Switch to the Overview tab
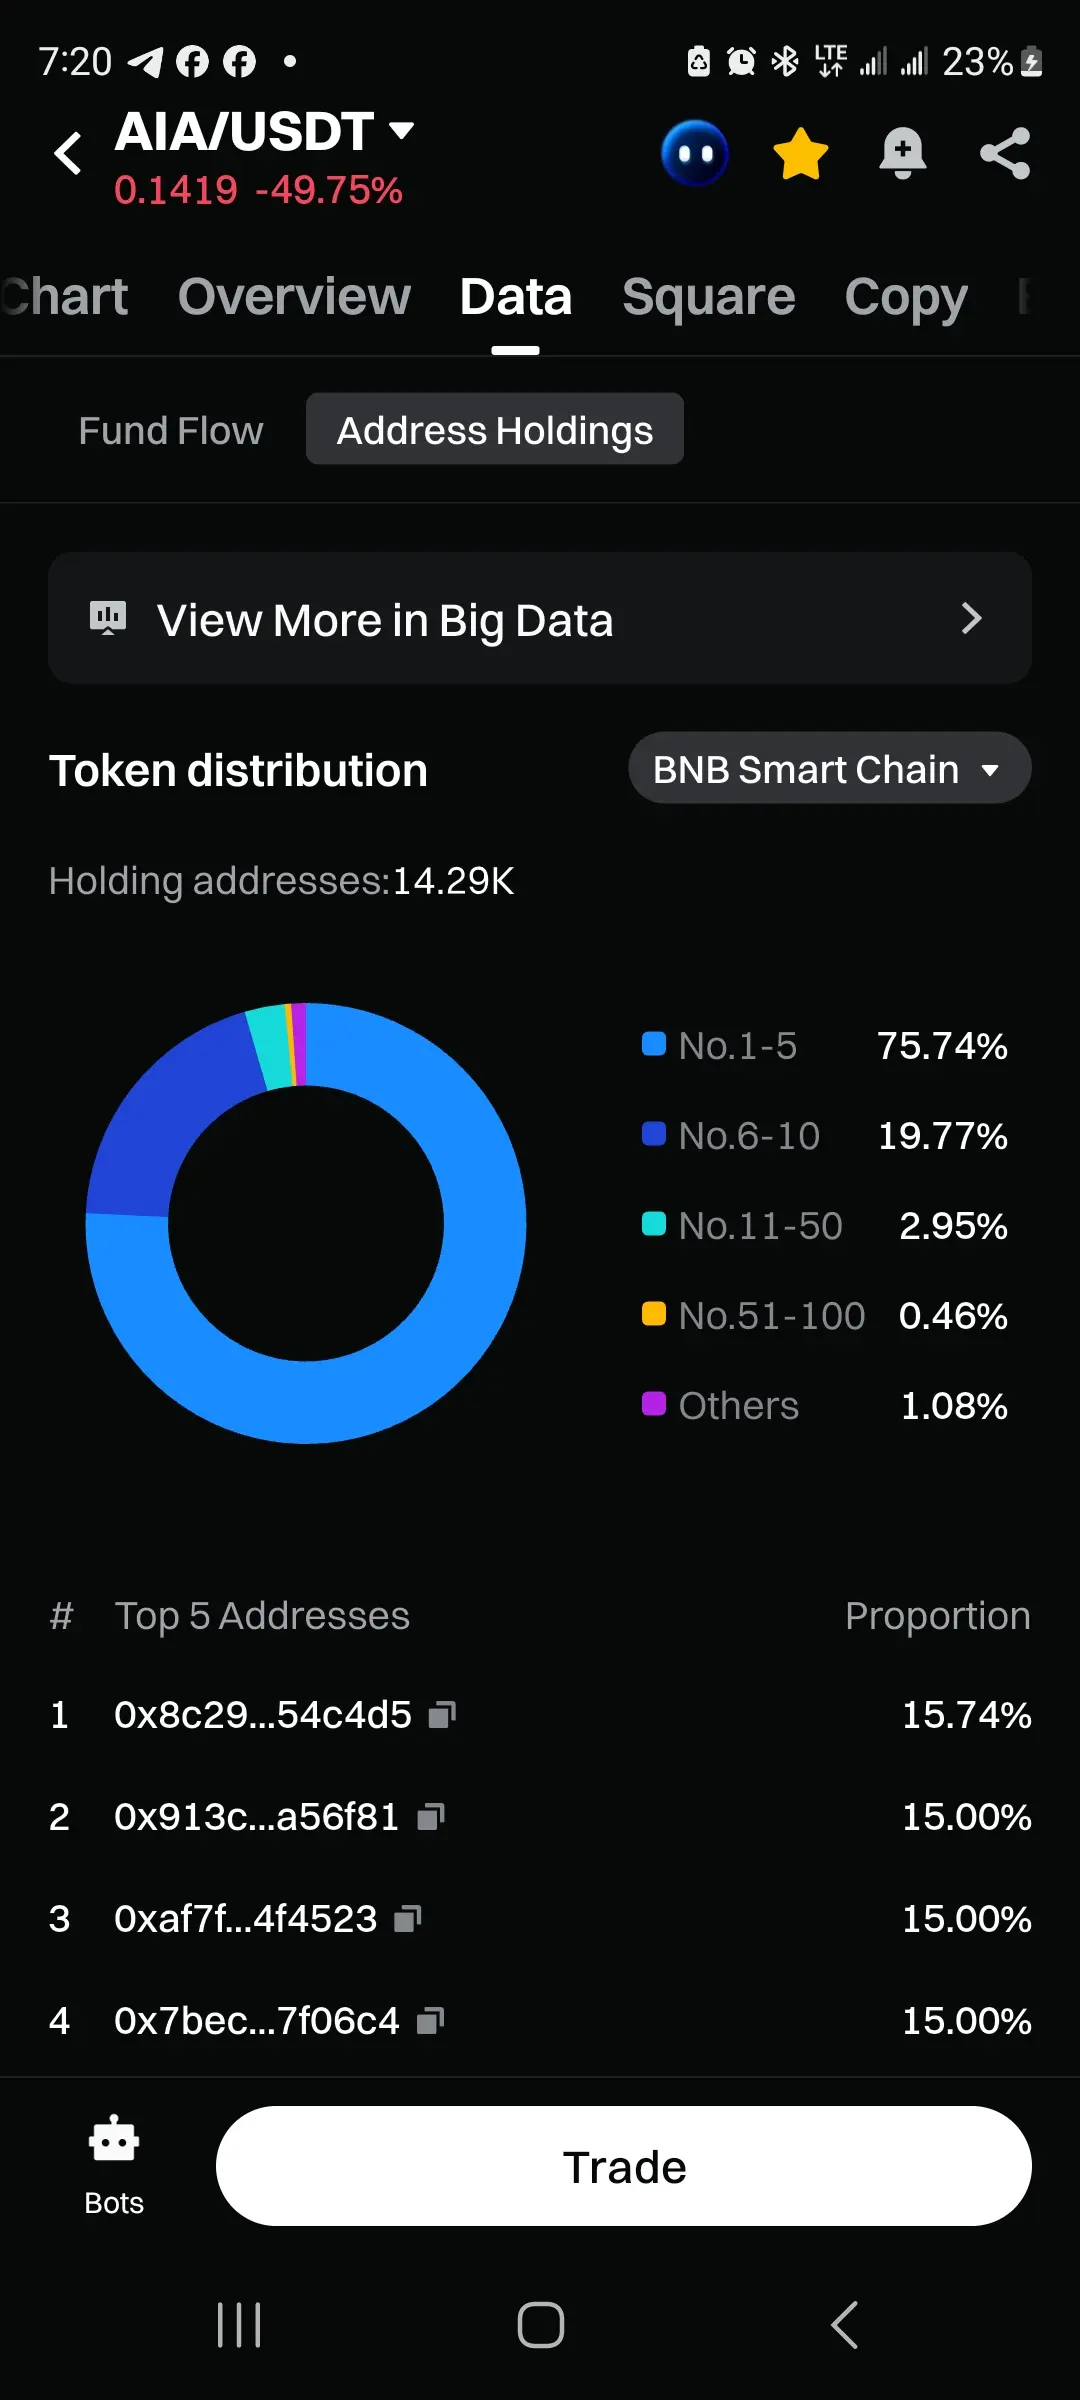Screen dimensions: 1080x2400 pyautogui.click(x=294, y=297)
